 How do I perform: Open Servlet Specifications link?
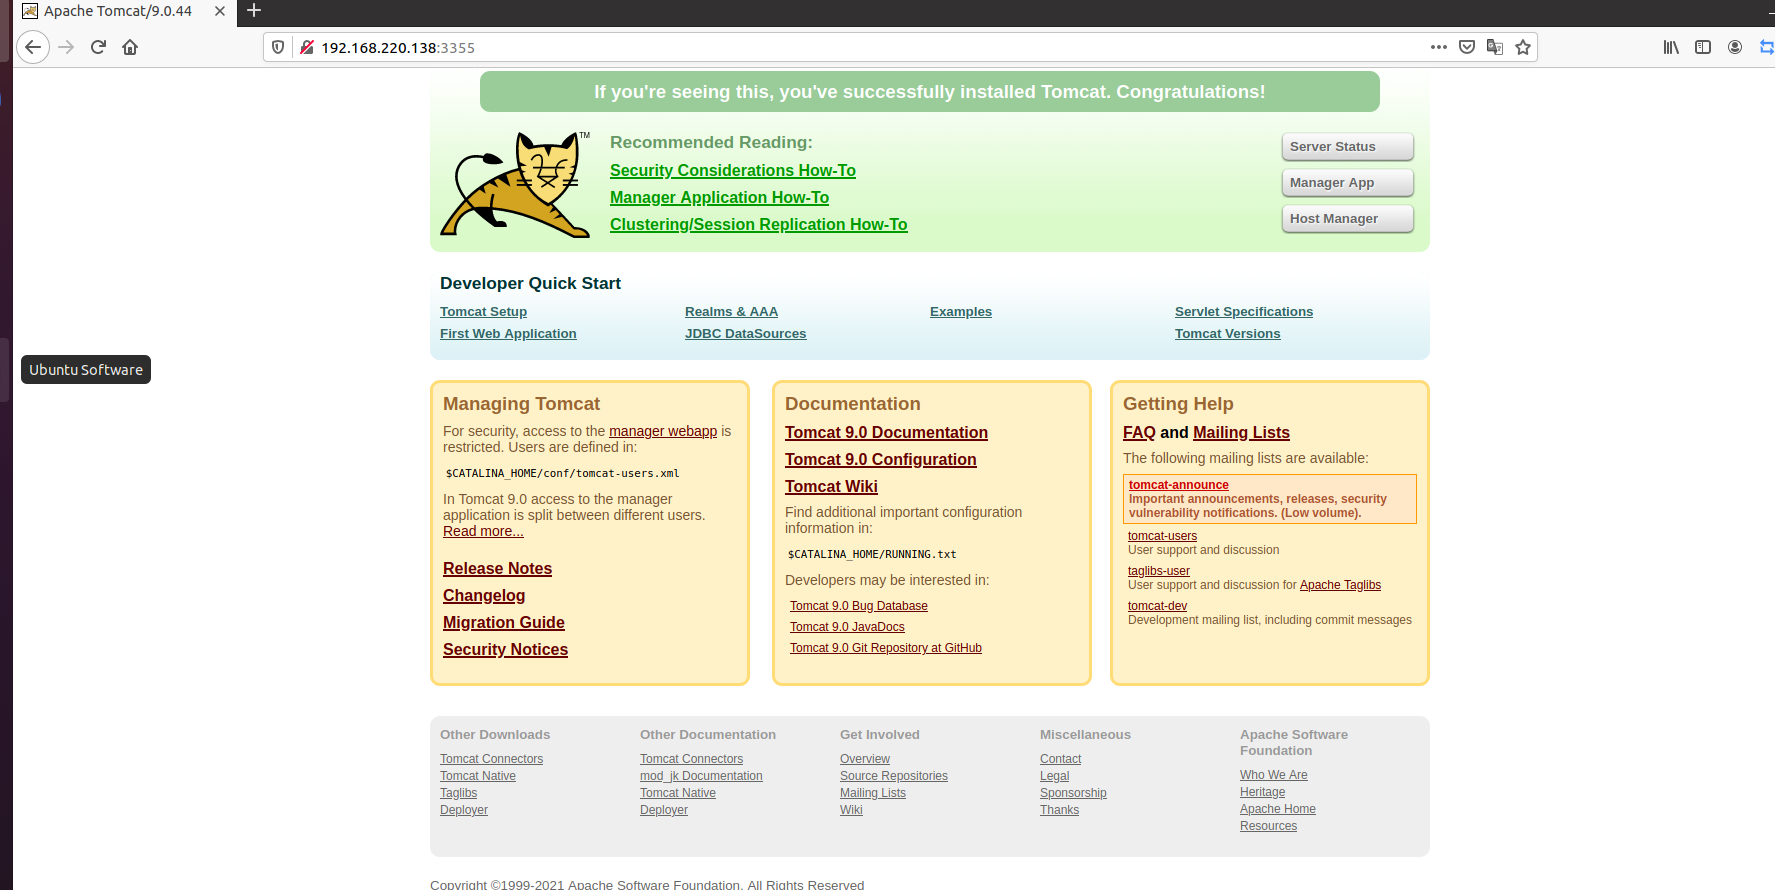(x=1244, y=312)
